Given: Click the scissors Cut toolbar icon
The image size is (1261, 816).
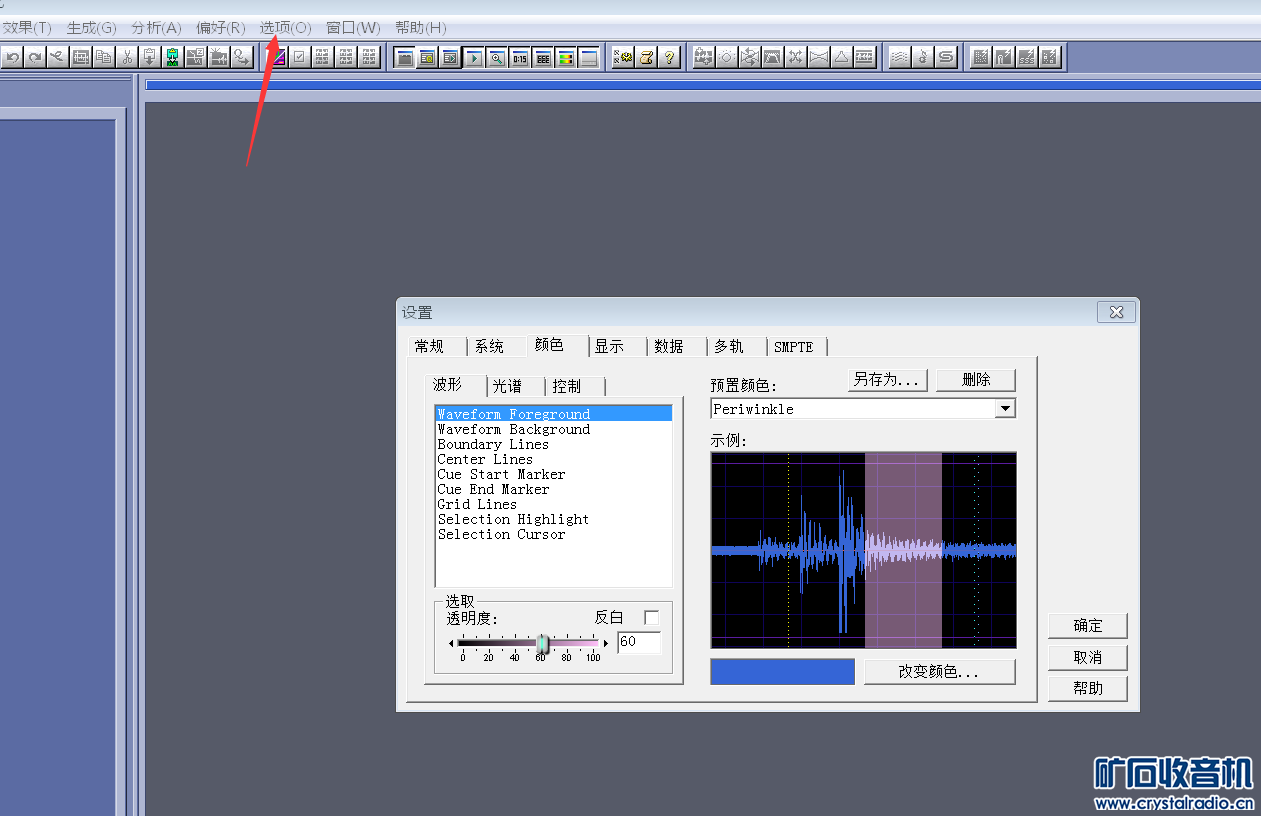Looking at the screenshot, I should [x=127, y=57].
